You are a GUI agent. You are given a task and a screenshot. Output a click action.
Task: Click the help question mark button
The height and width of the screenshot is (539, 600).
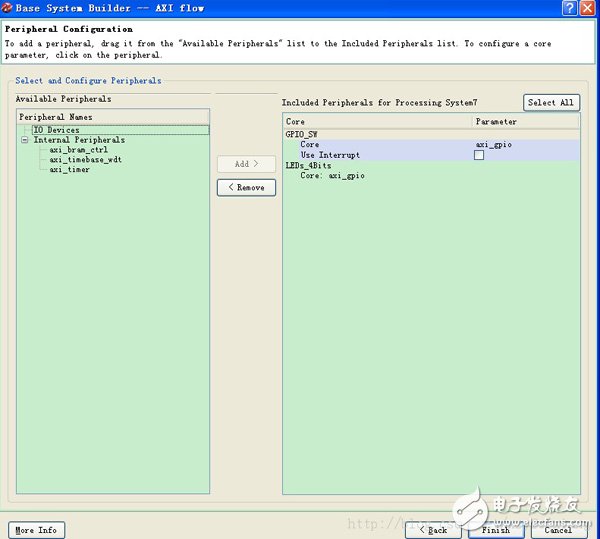569,8
